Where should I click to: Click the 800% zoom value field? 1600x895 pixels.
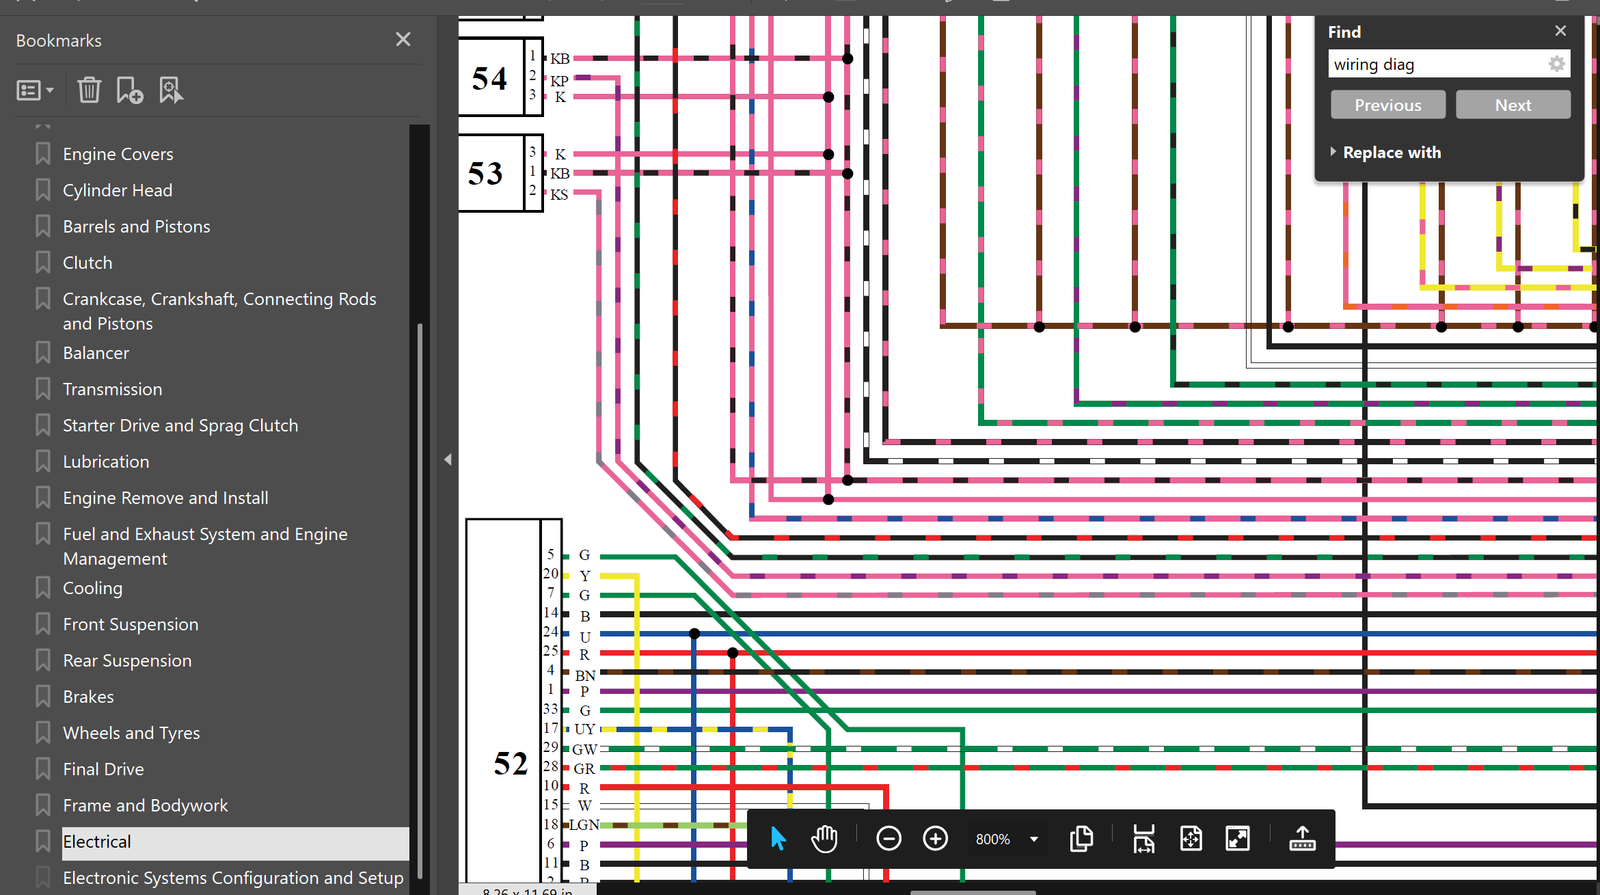[x=993, y=839]
